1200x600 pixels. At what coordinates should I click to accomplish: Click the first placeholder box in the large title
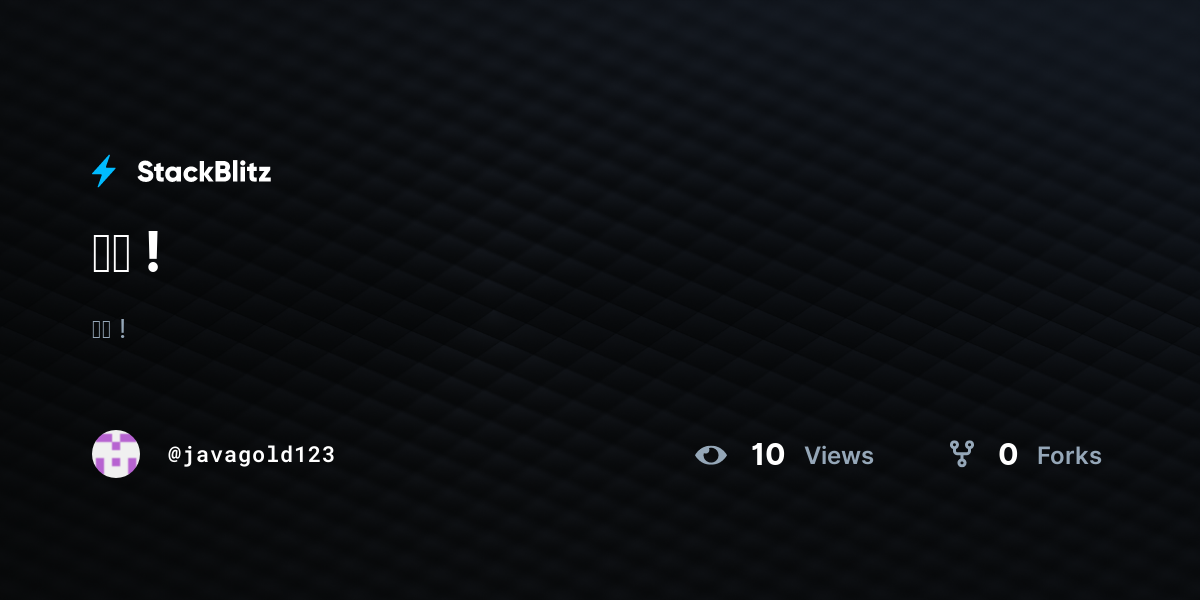pos(101,255)
